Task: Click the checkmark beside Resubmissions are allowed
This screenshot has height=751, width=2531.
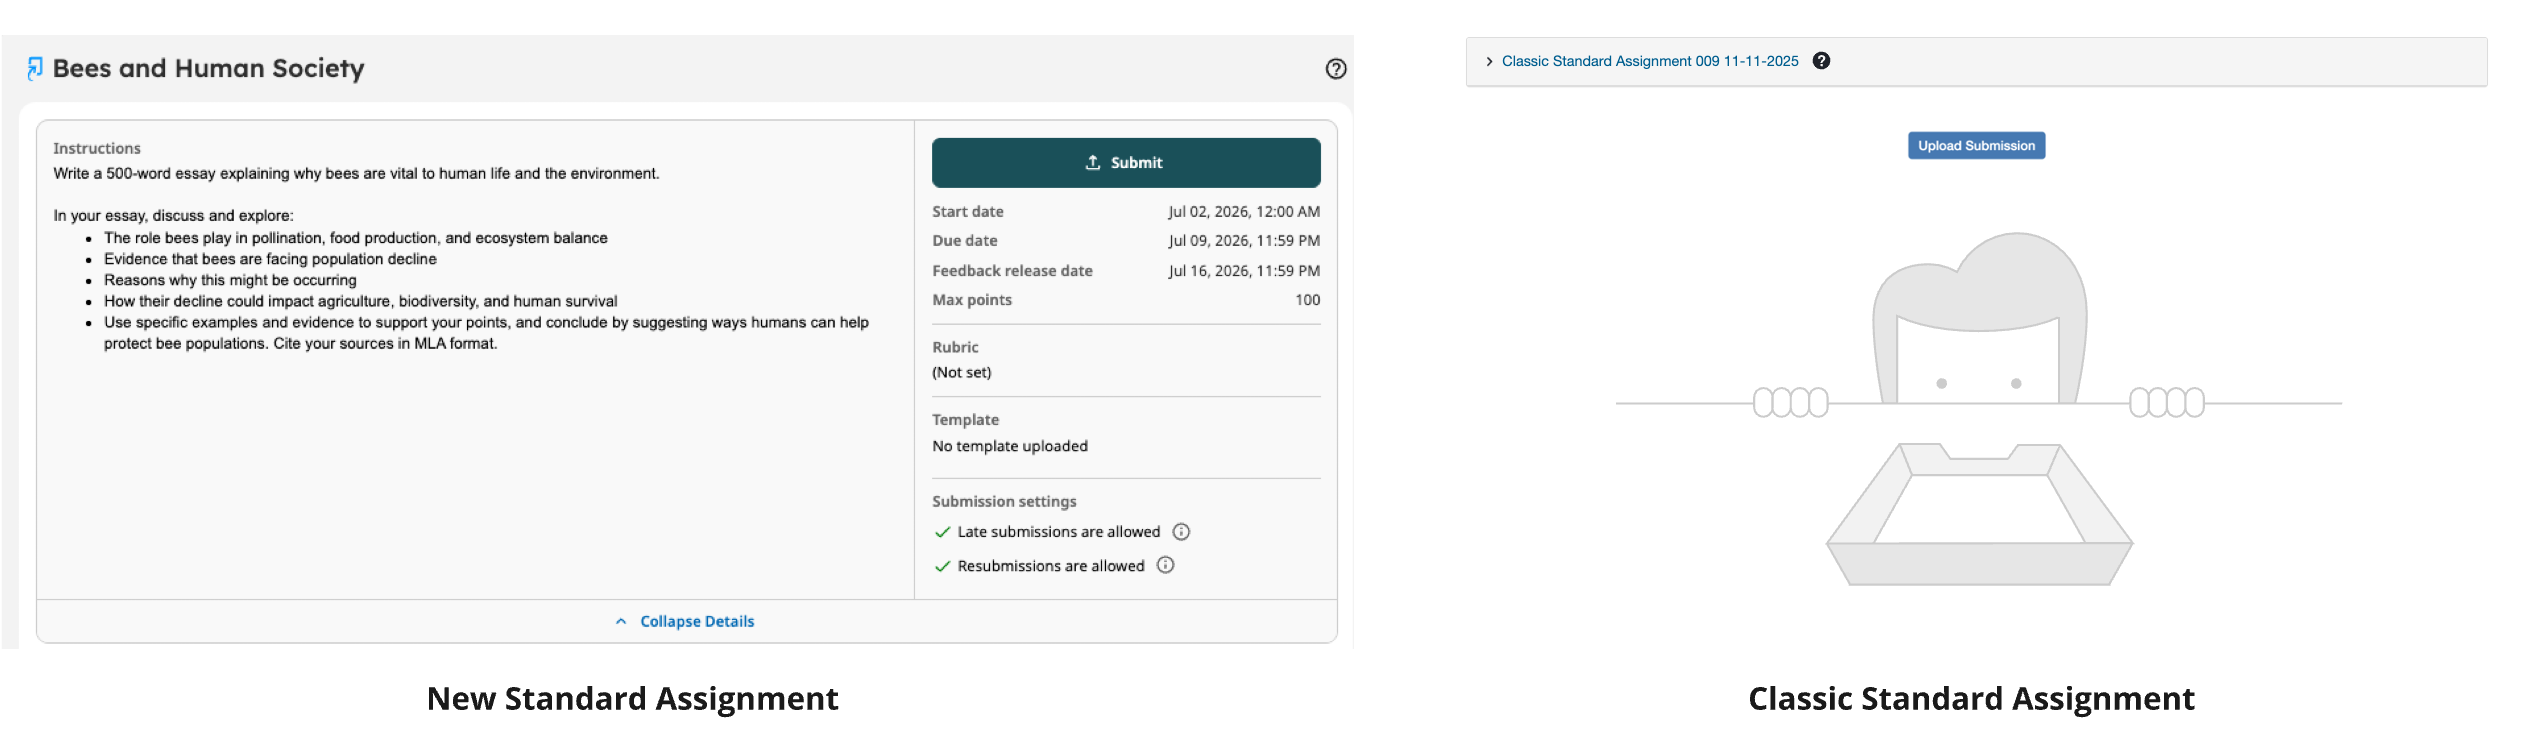Action: (942, 566)
